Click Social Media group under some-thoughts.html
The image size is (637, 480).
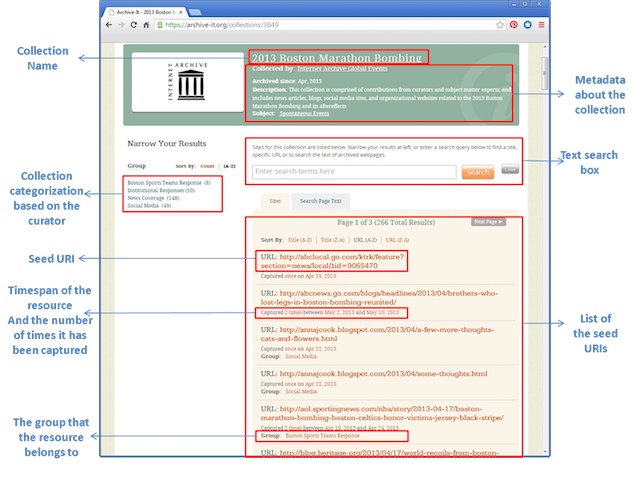(301, 392)
